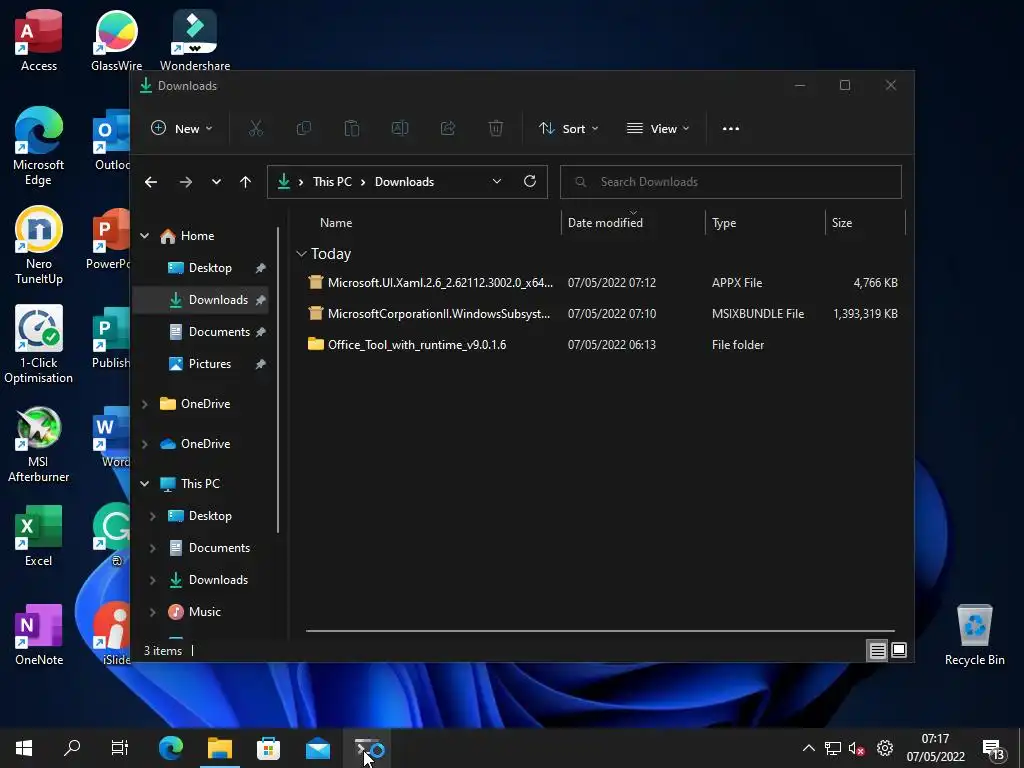Click the muted volume tray icon
The image size is (1024, 768).
point(856,748)
